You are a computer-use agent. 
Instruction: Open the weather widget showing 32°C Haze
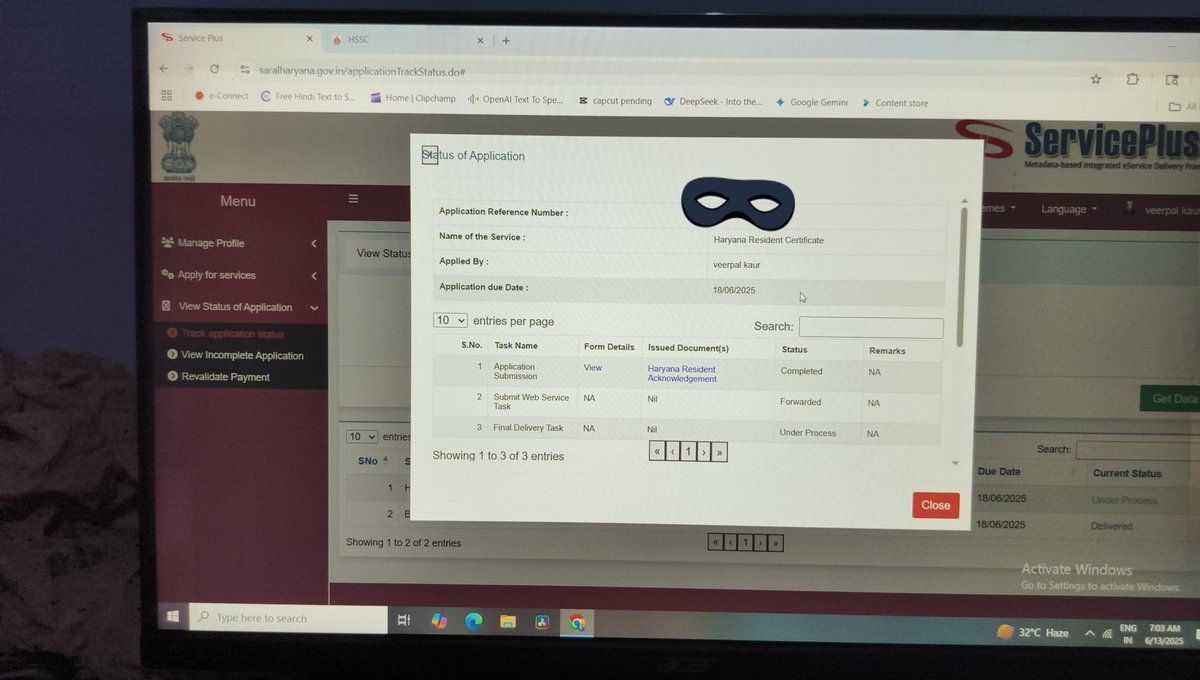pyautogui.click(x=1032, y=632)
